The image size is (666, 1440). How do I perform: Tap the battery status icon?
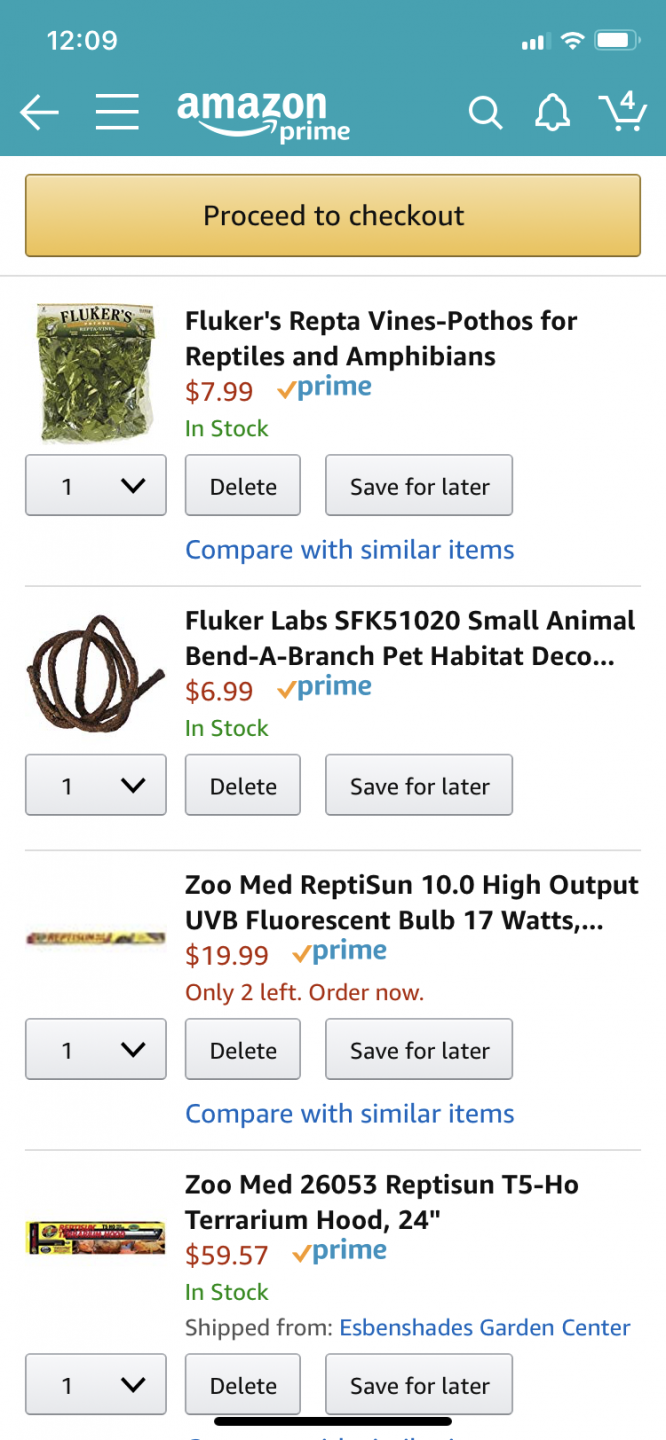click(x=617, y=41)
